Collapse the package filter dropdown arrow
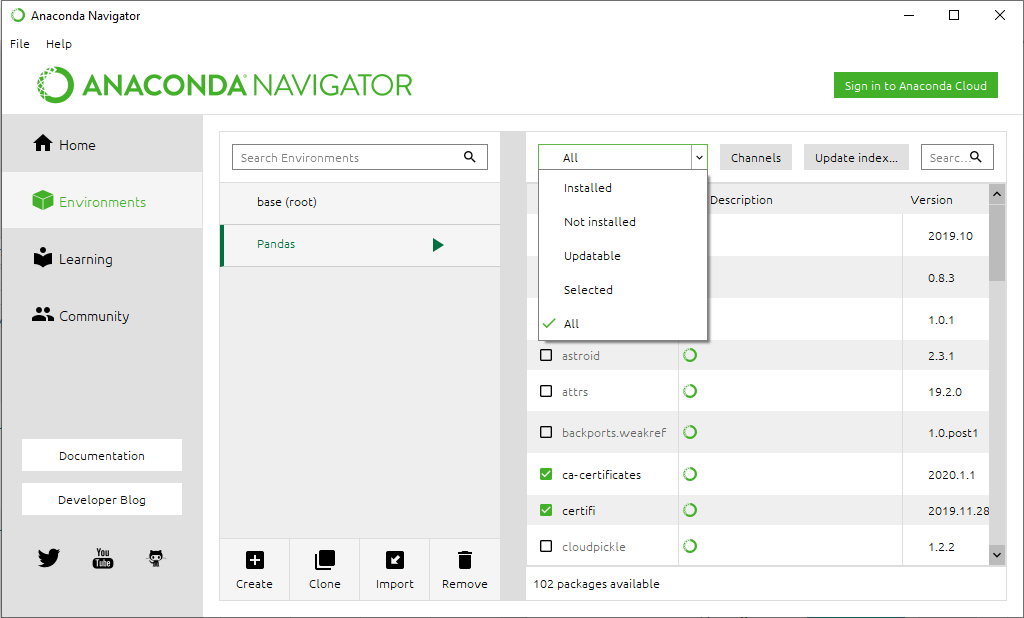1024x618 pixels. (x=699, y=157)
